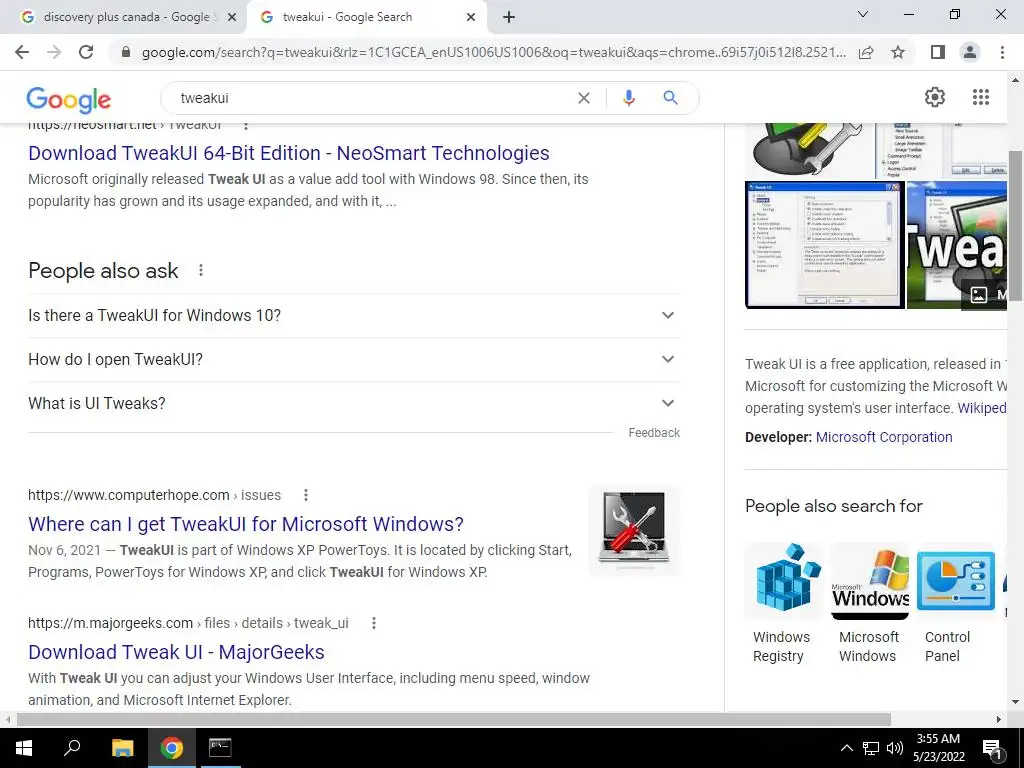Open Google apps grid
Image resolution: width=1024 pixels, height=768 pixels.
click(x=981, y=97)
